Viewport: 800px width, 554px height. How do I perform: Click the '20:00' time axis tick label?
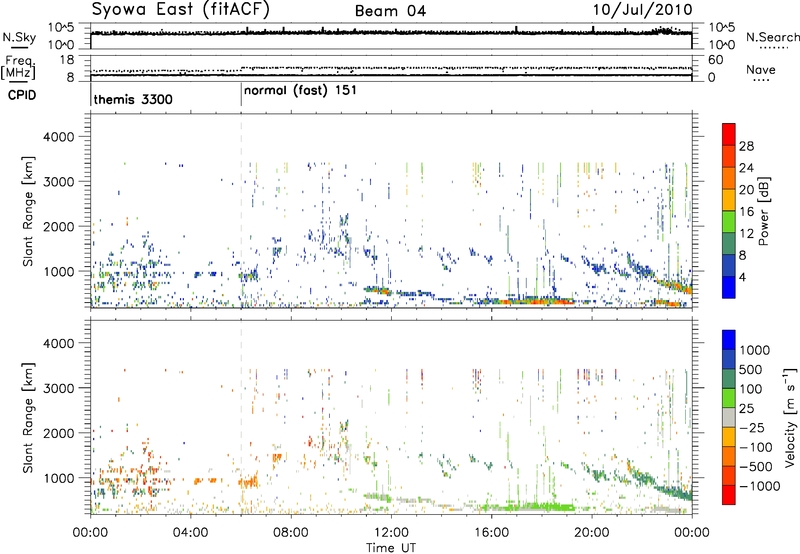[x=591, y=533]
